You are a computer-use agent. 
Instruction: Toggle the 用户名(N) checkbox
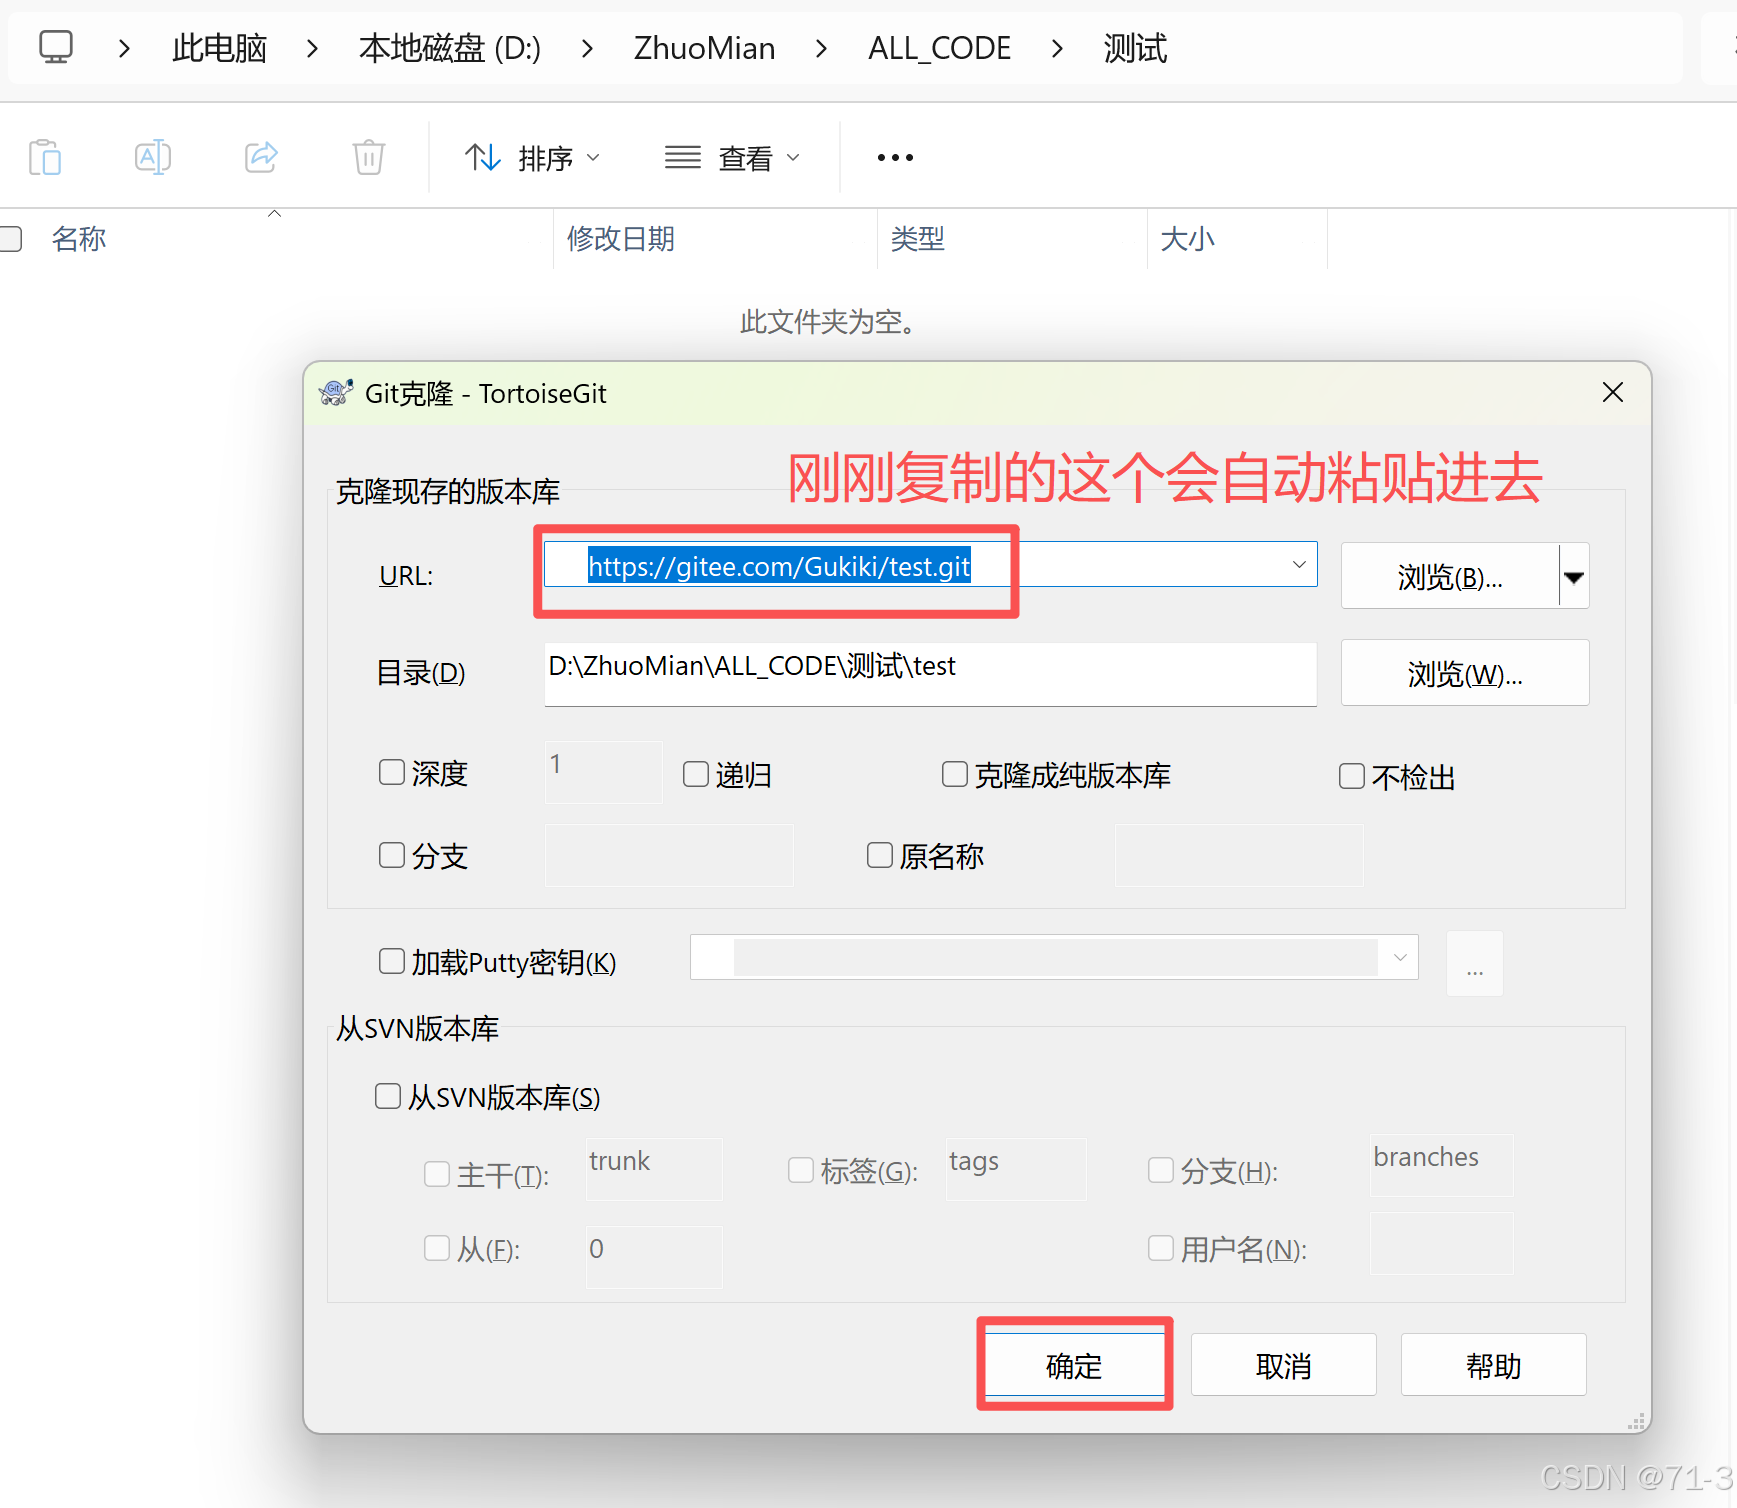tap(1161, 1248)
